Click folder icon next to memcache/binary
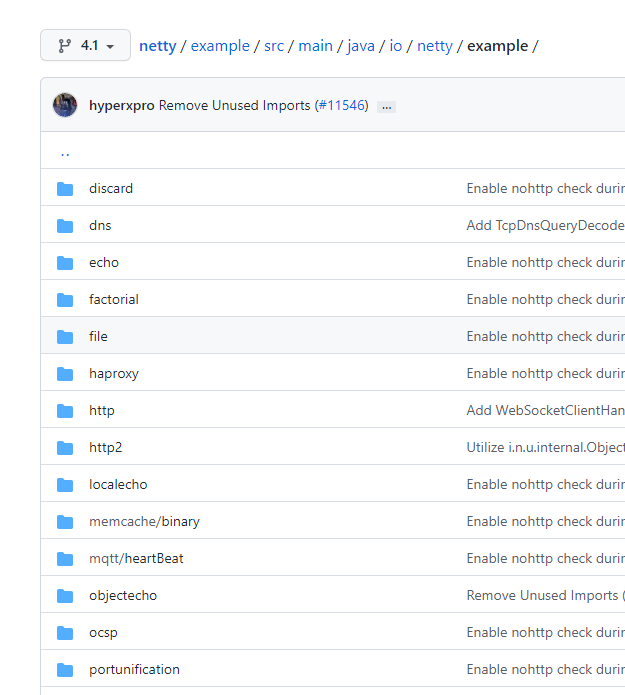Viewport: 625px width, 695px height. tap(65, 522)
